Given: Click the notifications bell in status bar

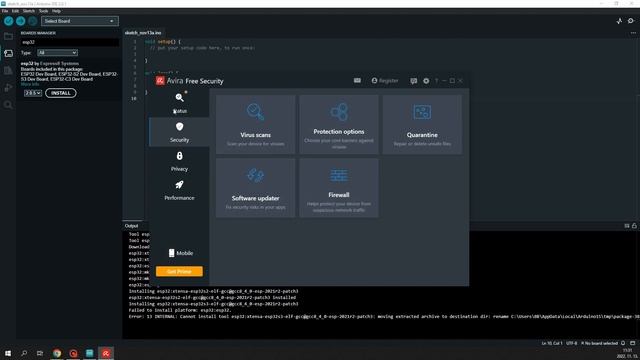Looking at the screenshot, I should point(623,343).
